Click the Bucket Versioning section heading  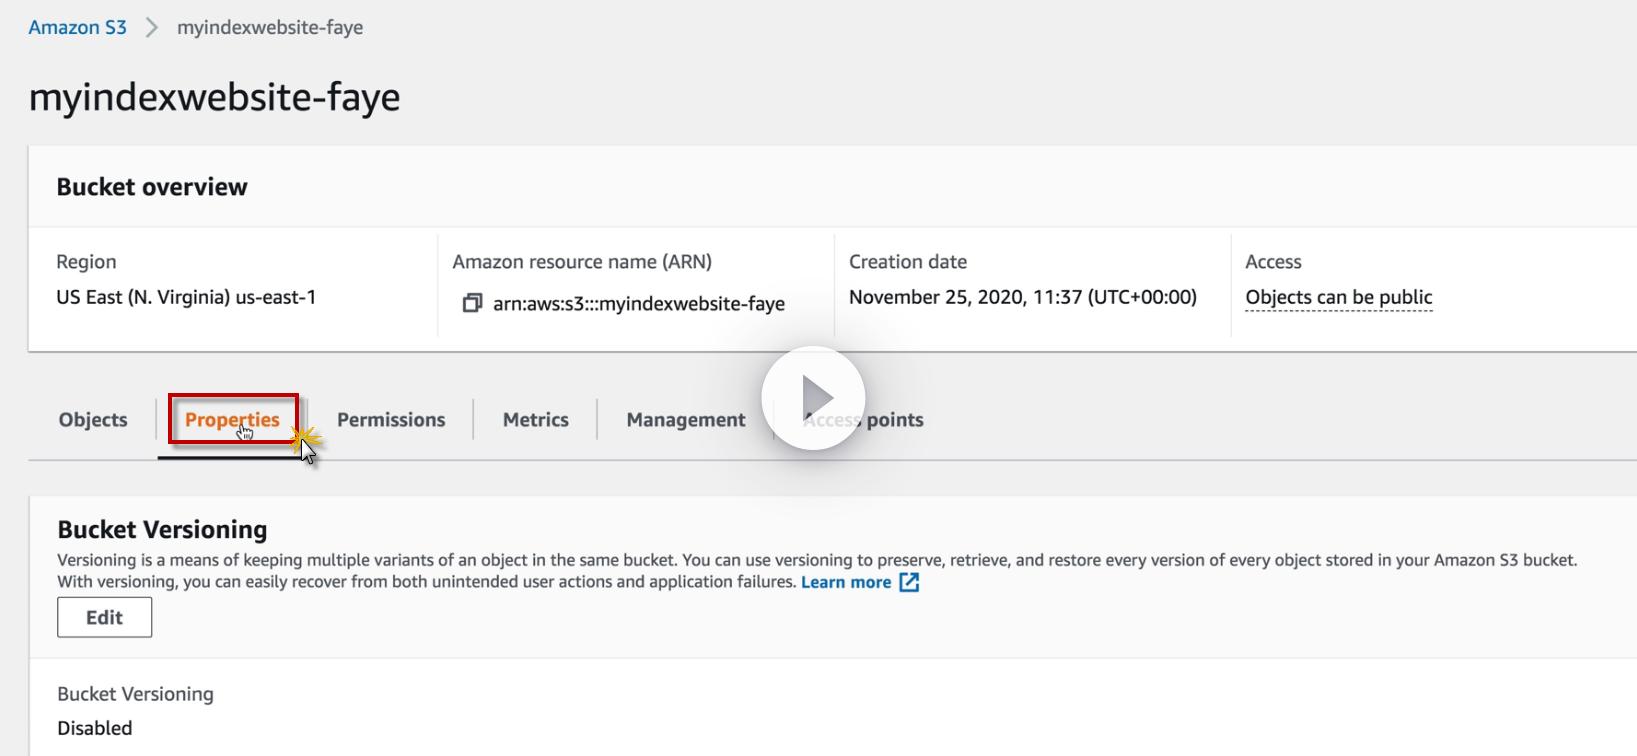(x=162, y=529)
